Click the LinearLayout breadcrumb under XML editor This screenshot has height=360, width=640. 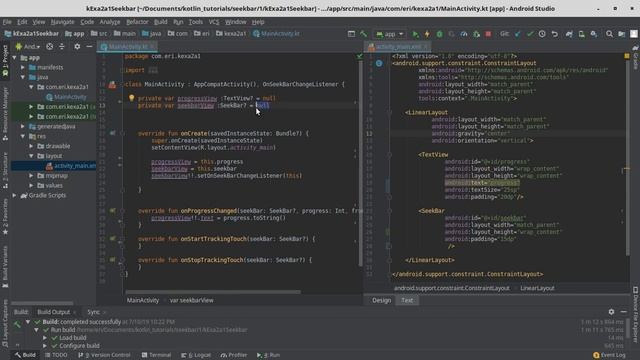point(537,288)
